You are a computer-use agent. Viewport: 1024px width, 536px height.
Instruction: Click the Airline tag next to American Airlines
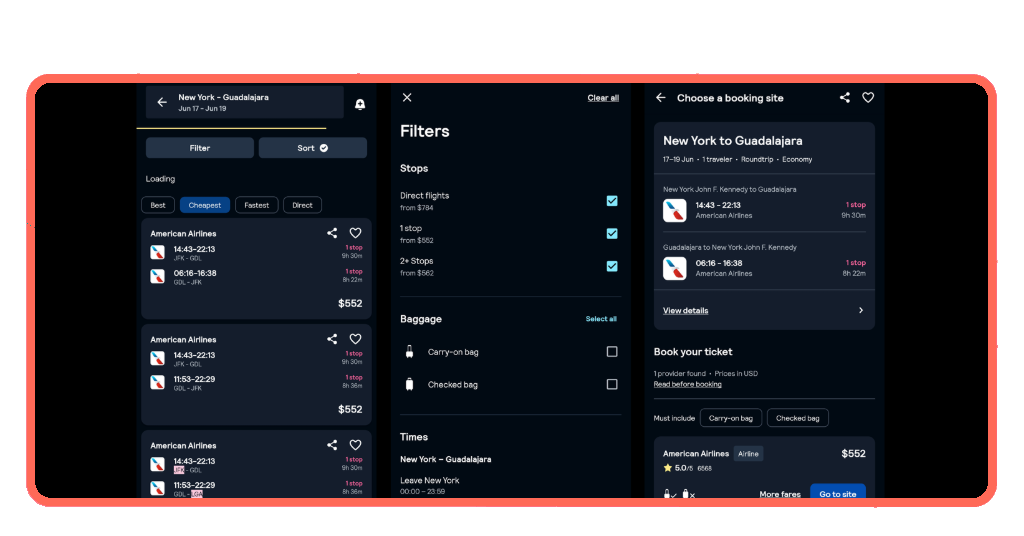click(x=748, y=454)
